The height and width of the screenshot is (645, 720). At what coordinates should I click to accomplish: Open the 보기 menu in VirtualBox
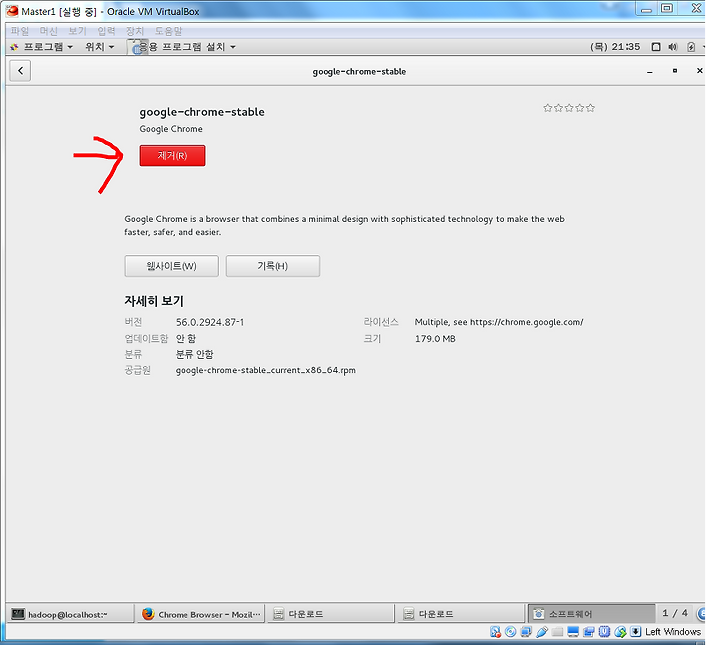[x=77, y=31]
